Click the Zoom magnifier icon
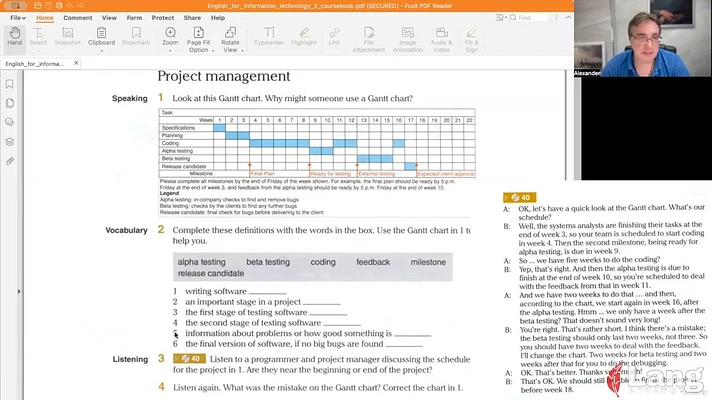The image size is (712, 400). (x=170, y=32)
